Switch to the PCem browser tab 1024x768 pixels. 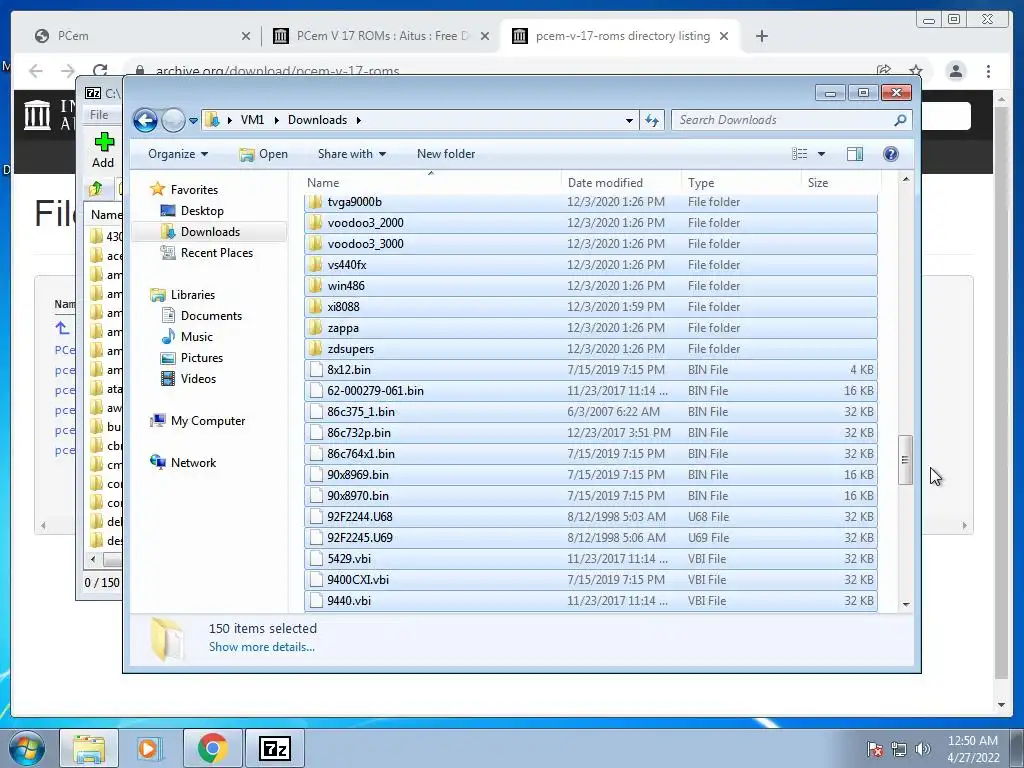click(x=144, y=36)
